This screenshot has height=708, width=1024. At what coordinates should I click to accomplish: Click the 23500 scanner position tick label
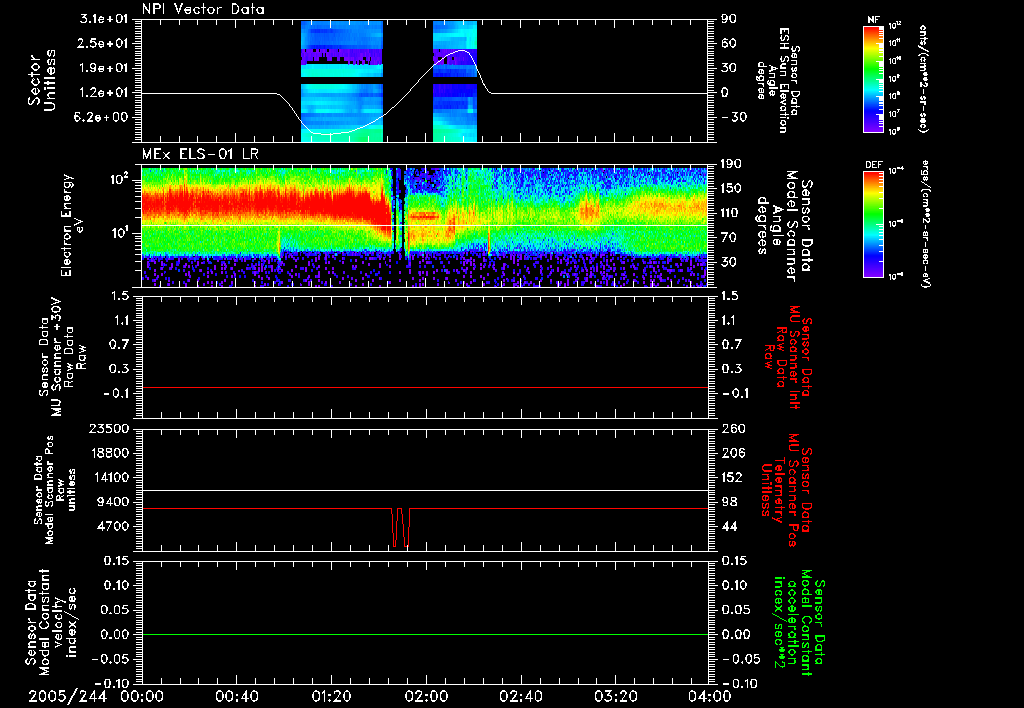click(110, 428)
